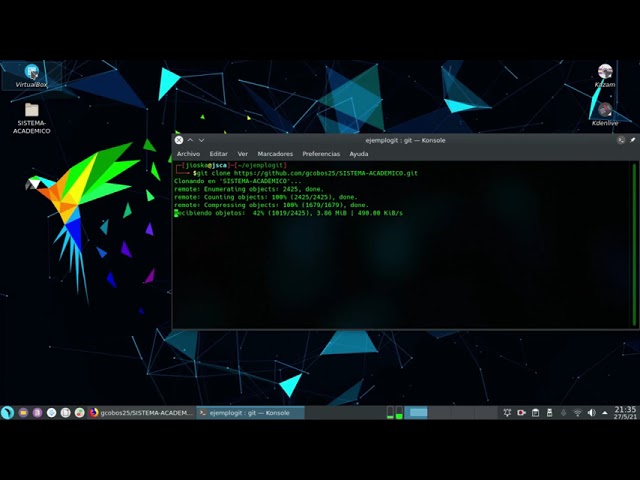This screenshot has width=640, height=480.
Task: Expand hidden system tray icons arrow
Action: click(604, 413)
